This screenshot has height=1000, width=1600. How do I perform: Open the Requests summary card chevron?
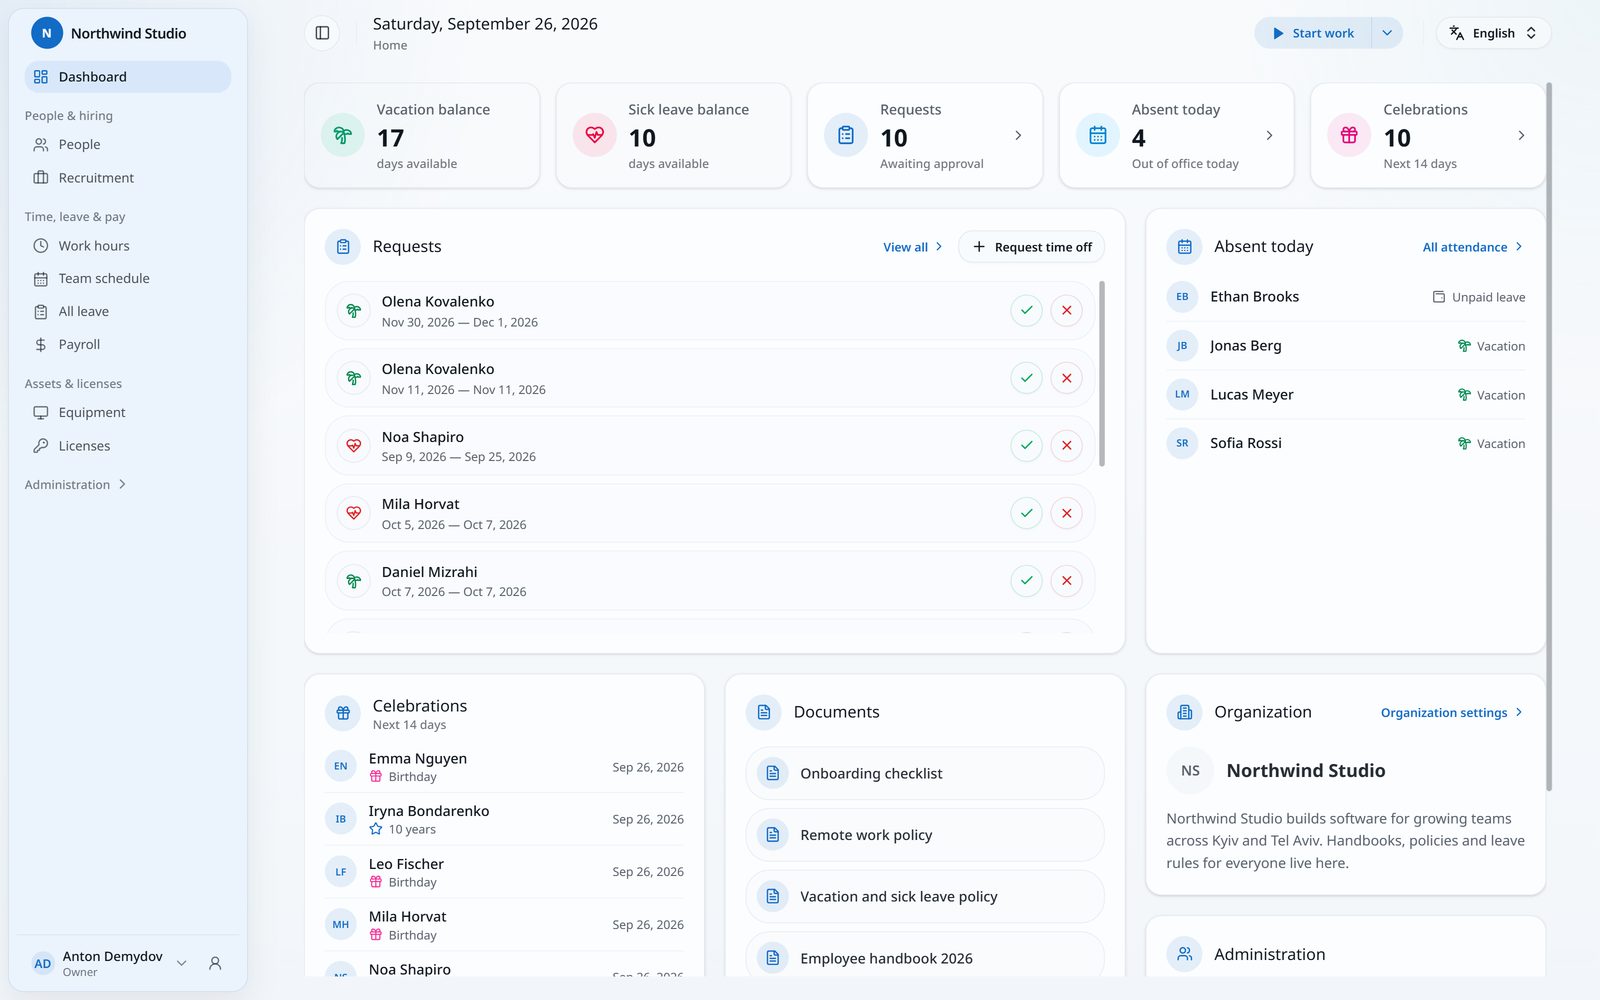click(1018, 135)
